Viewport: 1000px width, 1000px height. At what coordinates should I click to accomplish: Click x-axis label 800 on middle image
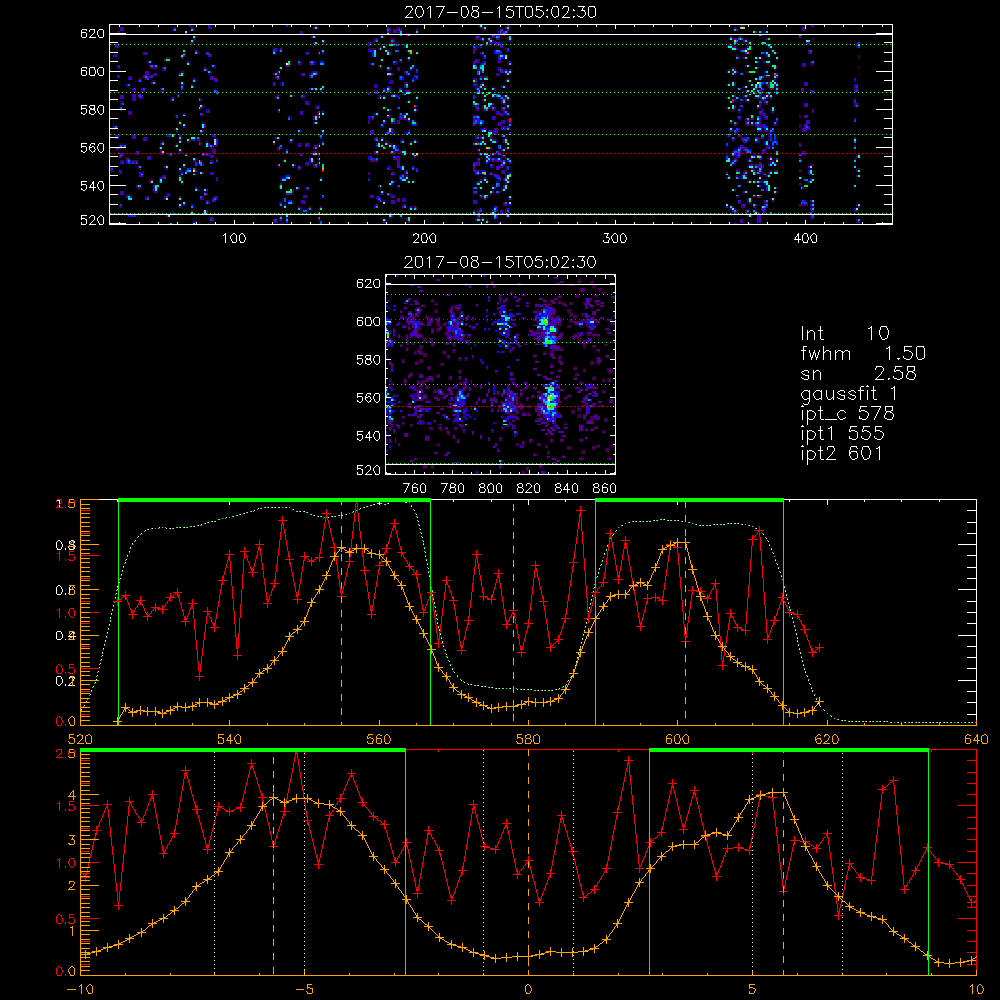point(490,489)
